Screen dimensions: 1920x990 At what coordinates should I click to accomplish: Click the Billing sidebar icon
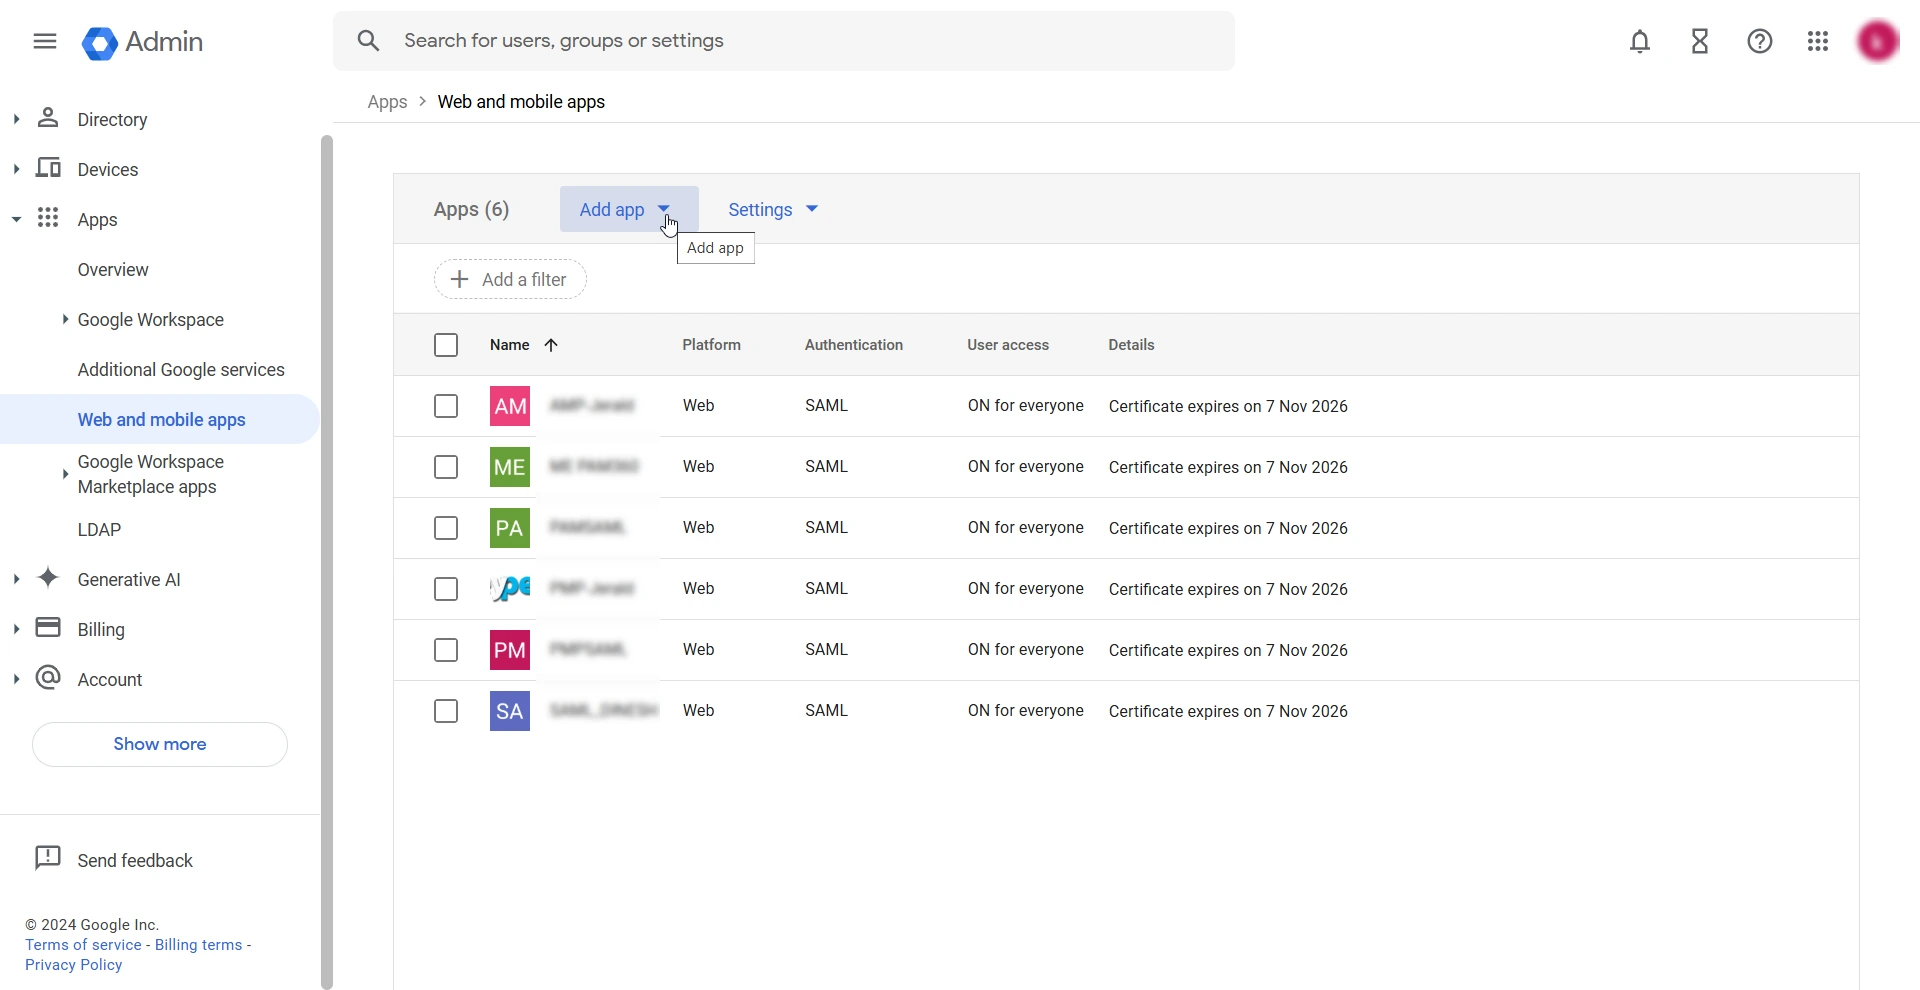[x=48, y=628]
